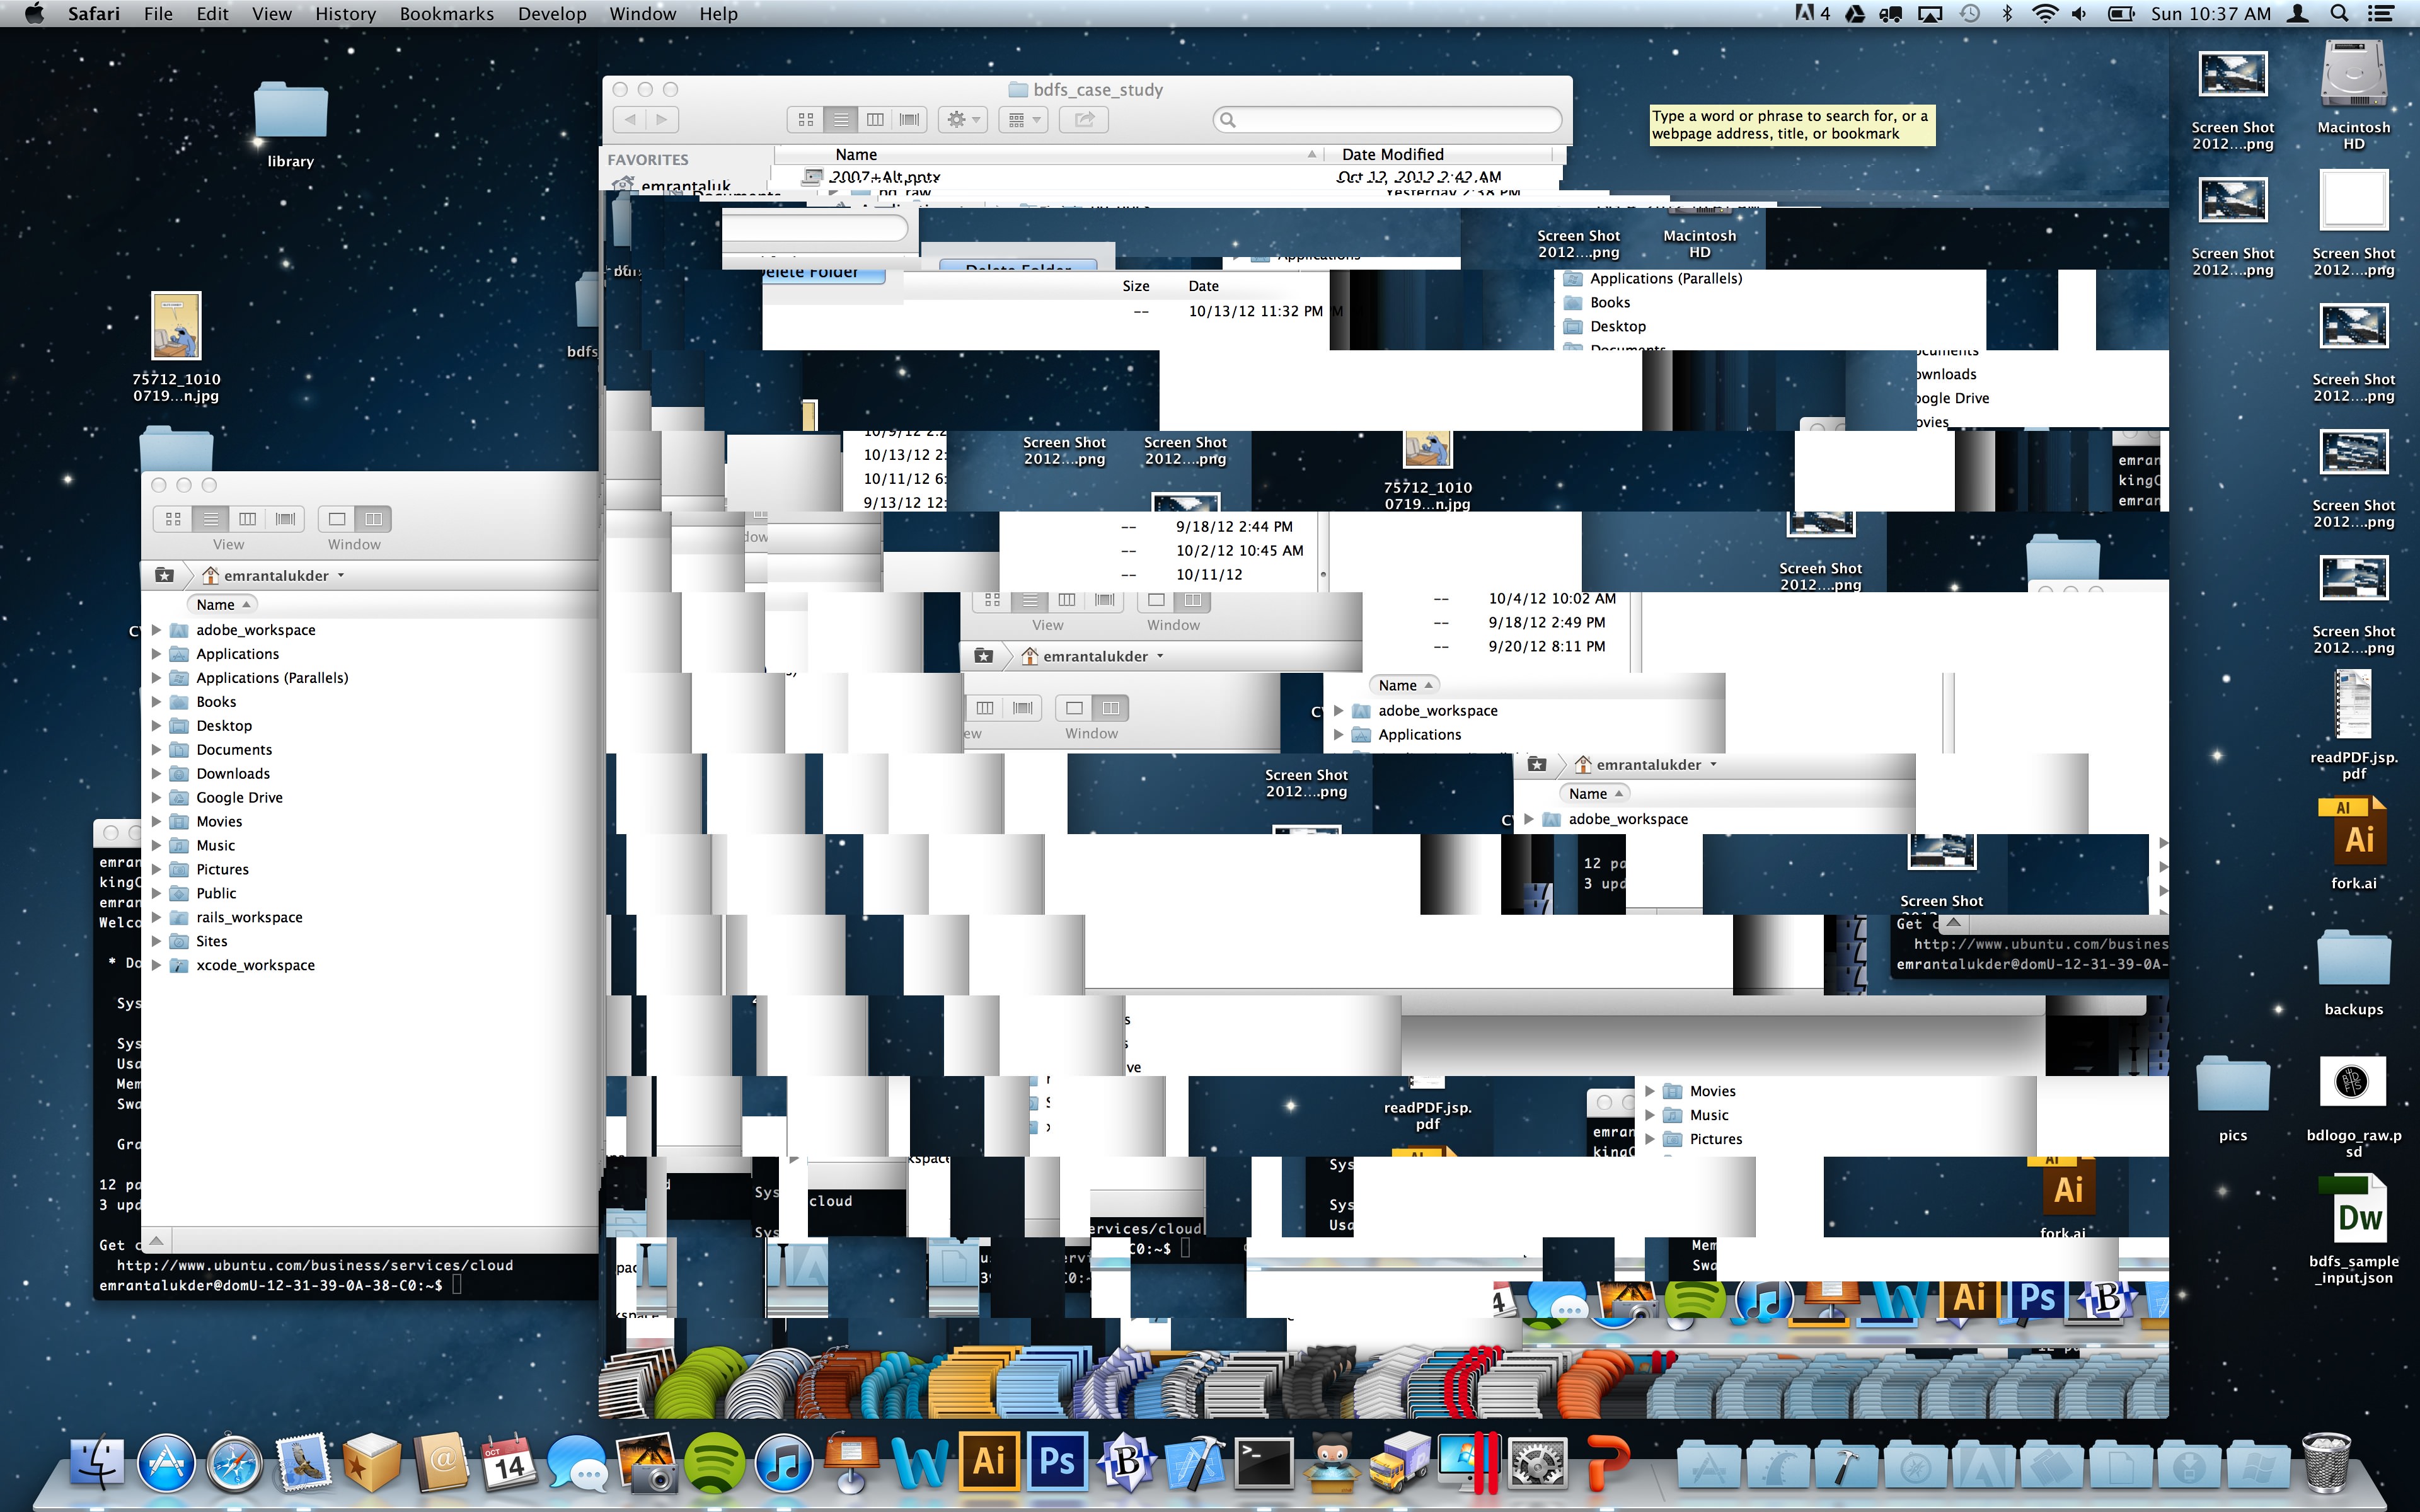Select the xcode_workspace folder row
Screen dimensions: 2420x1512
pos(255,965)
